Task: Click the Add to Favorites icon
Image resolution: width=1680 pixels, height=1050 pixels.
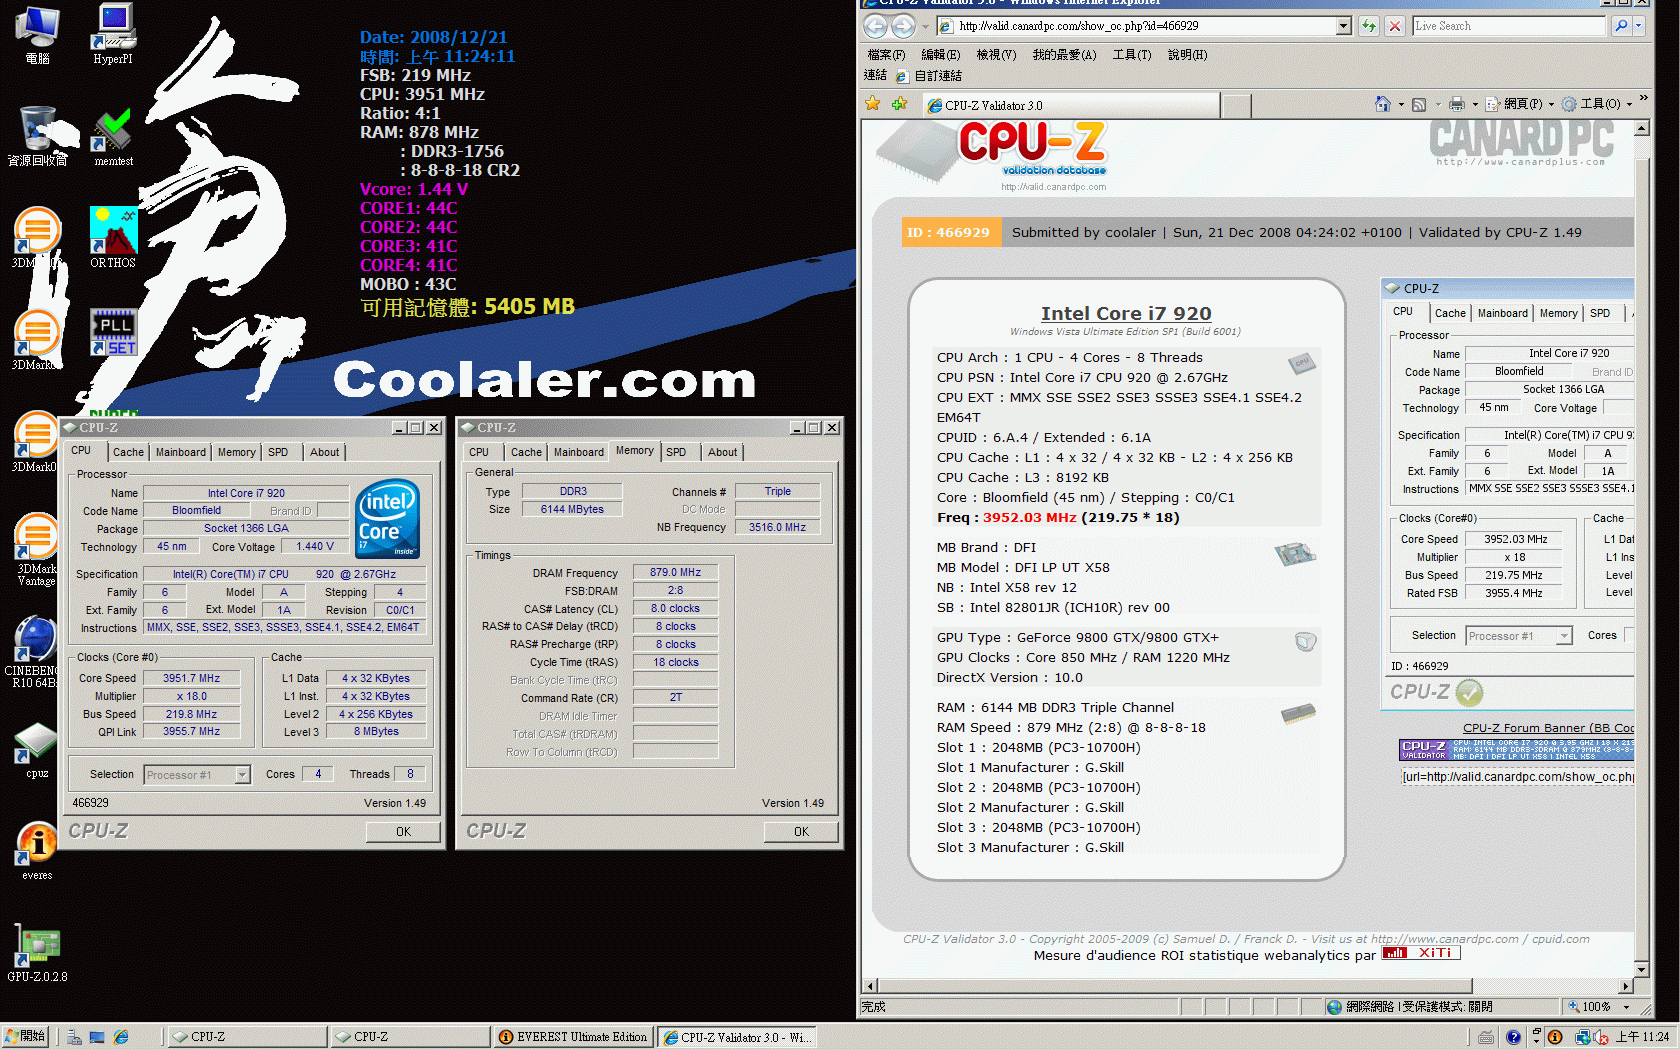Action: (899, 104)
